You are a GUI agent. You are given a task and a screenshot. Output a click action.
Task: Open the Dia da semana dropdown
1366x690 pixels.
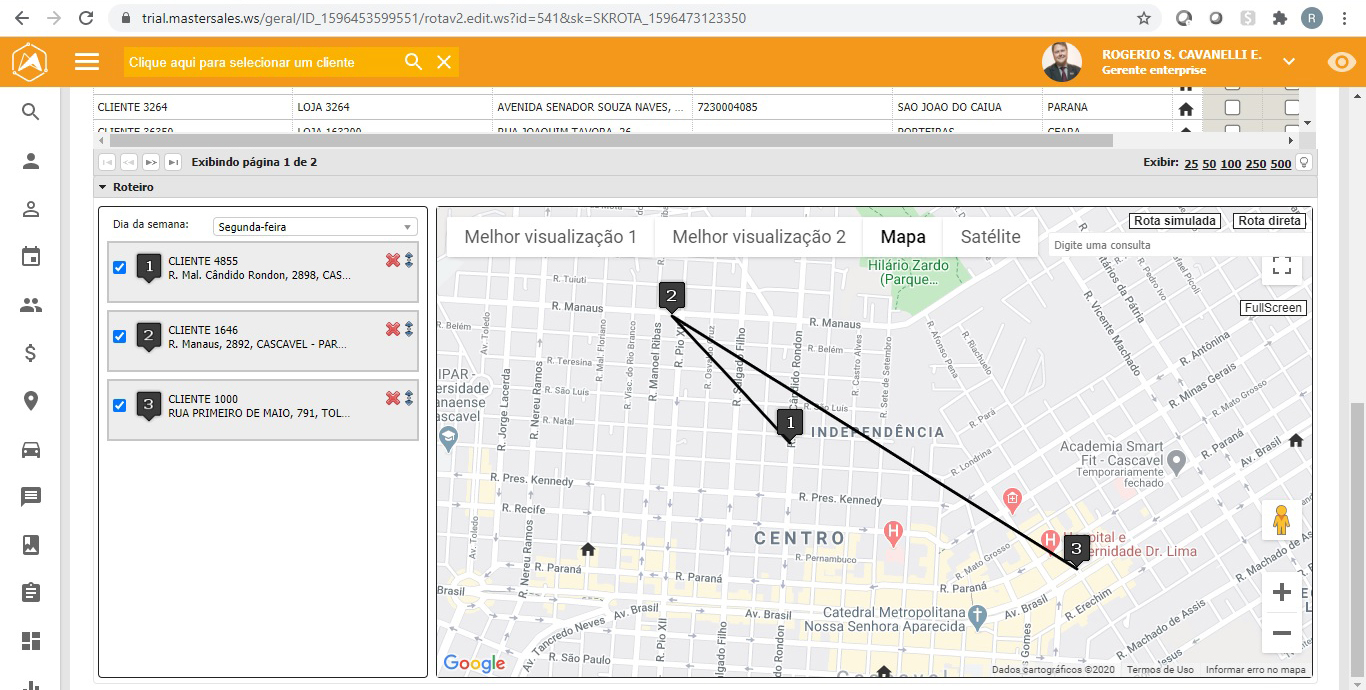[316, 227]
